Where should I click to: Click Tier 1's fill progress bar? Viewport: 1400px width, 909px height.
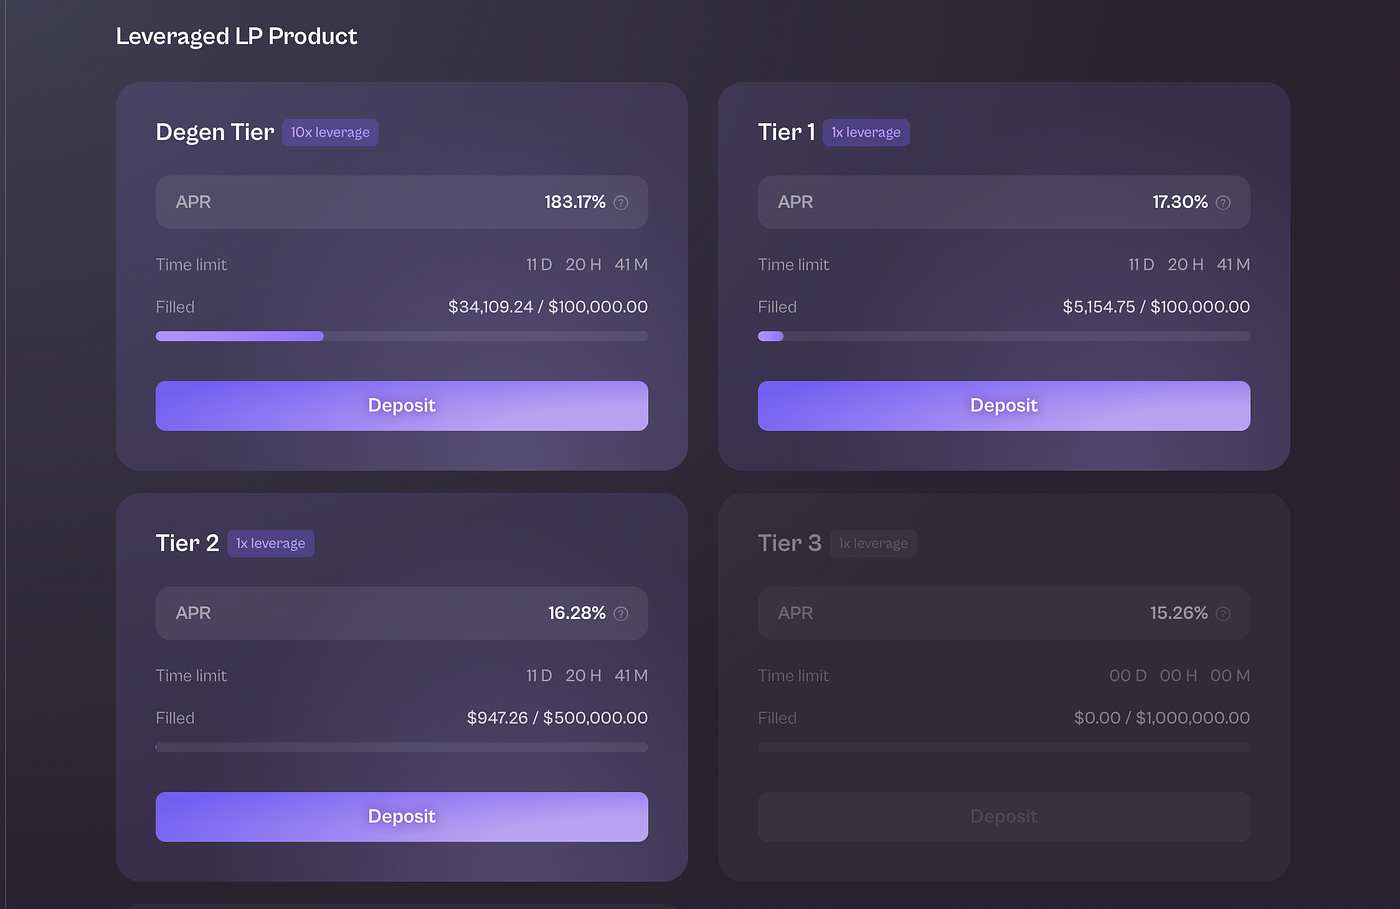(x=1003, y=336)
